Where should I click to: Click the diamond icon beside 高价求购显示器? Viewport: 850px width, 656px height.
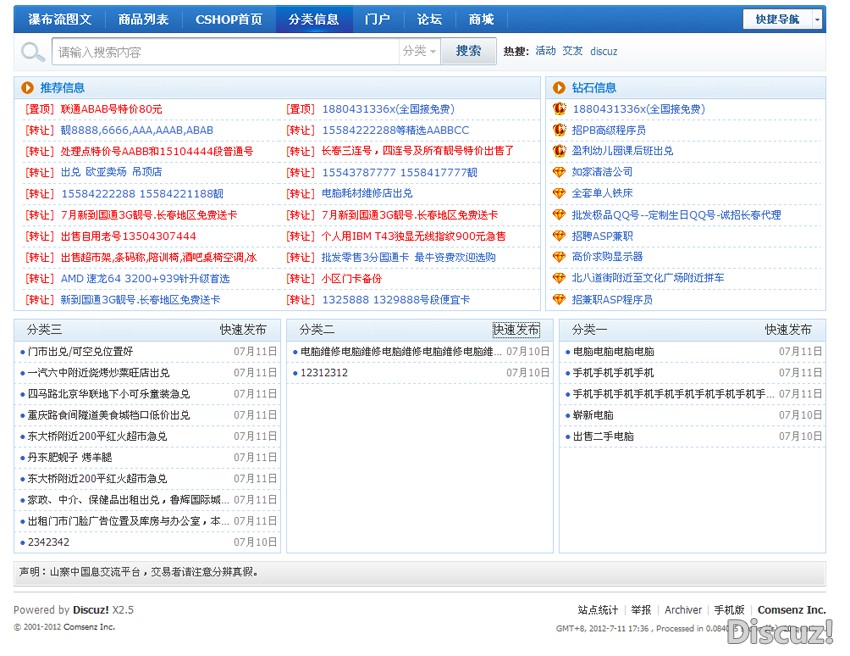pyautogui.click(x=560, y=257)
